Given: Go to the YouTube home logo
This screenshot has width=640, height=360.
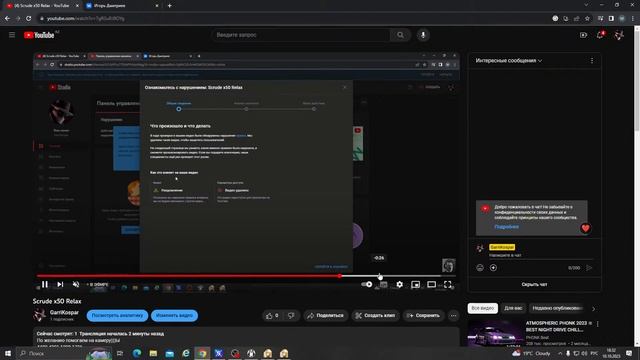Looking at the screenshot, I should [39, 36].
